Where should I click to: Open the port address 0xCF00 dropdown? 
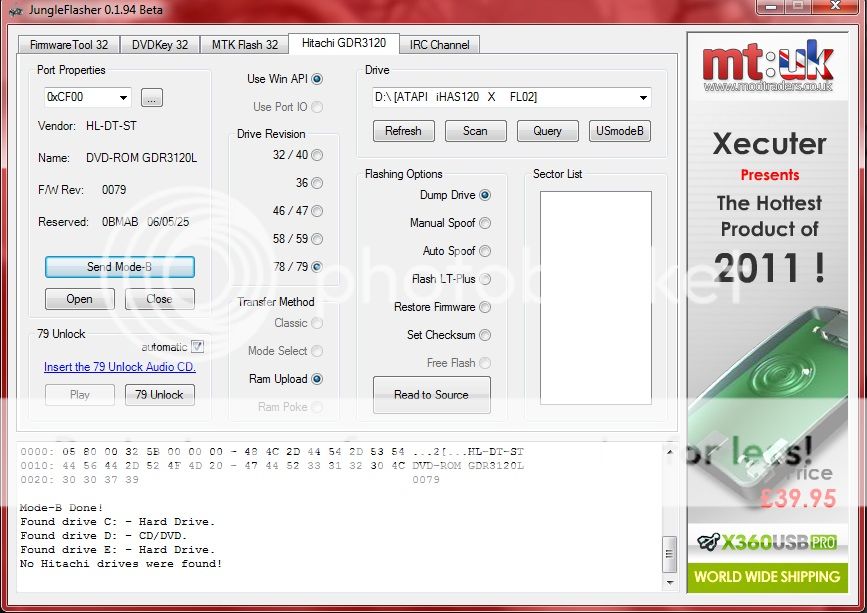point(122,98)
